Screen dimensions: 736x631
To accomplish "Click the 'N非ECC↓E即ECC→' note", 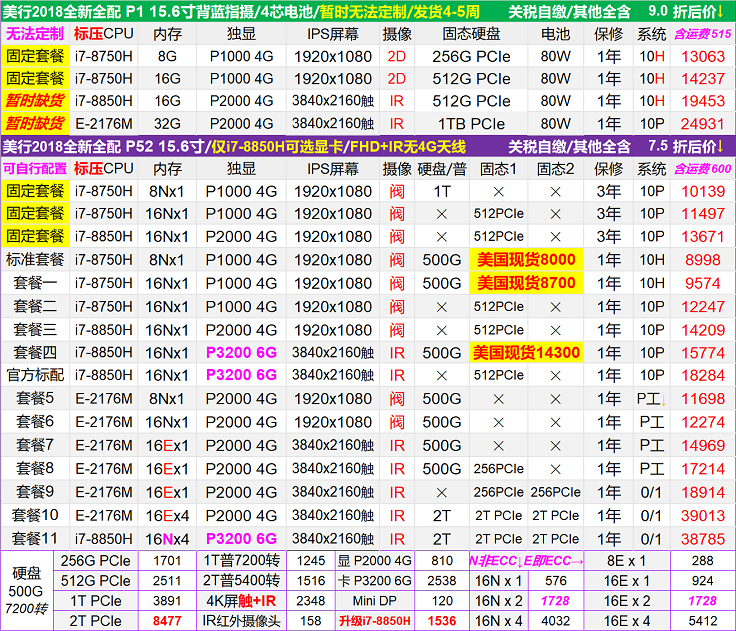I will 526,561.
